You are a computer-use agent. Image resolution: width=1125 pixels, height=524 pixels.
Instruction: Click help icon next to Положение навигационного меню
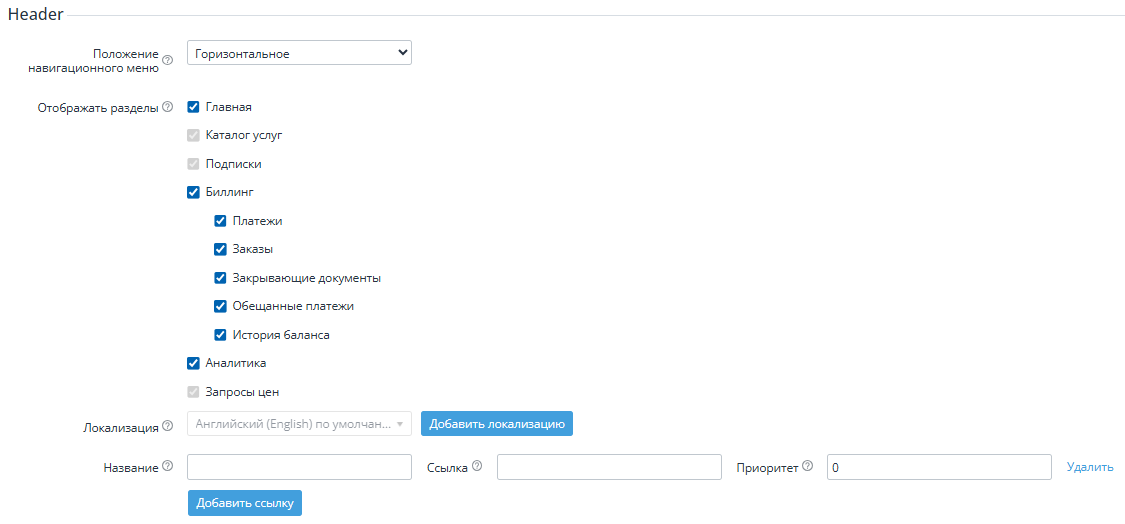coord(168,60)
